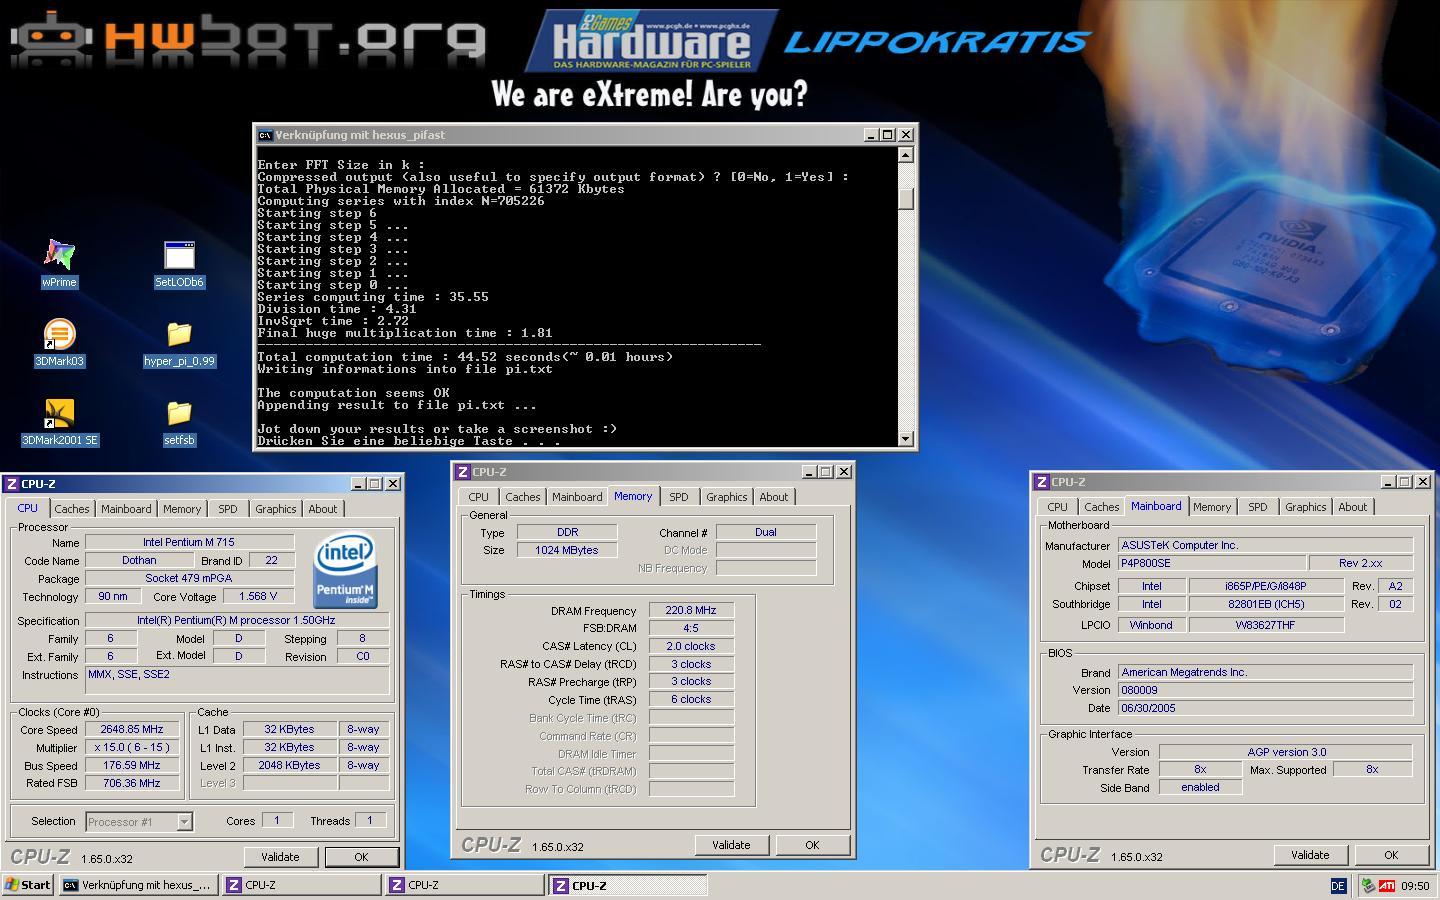This screenshot has width=1440, height=900.
Task: Click the code name field Dothan
Action: pyautogui.click(x=139, y=561)
